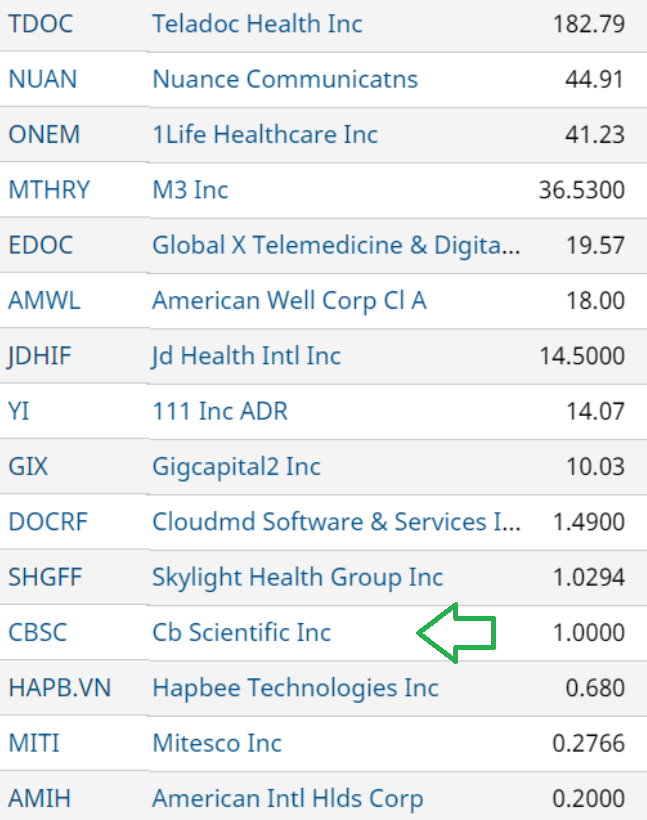
Task: Open Global X Telemedicine & Digital link
Action: coord(336,245)
